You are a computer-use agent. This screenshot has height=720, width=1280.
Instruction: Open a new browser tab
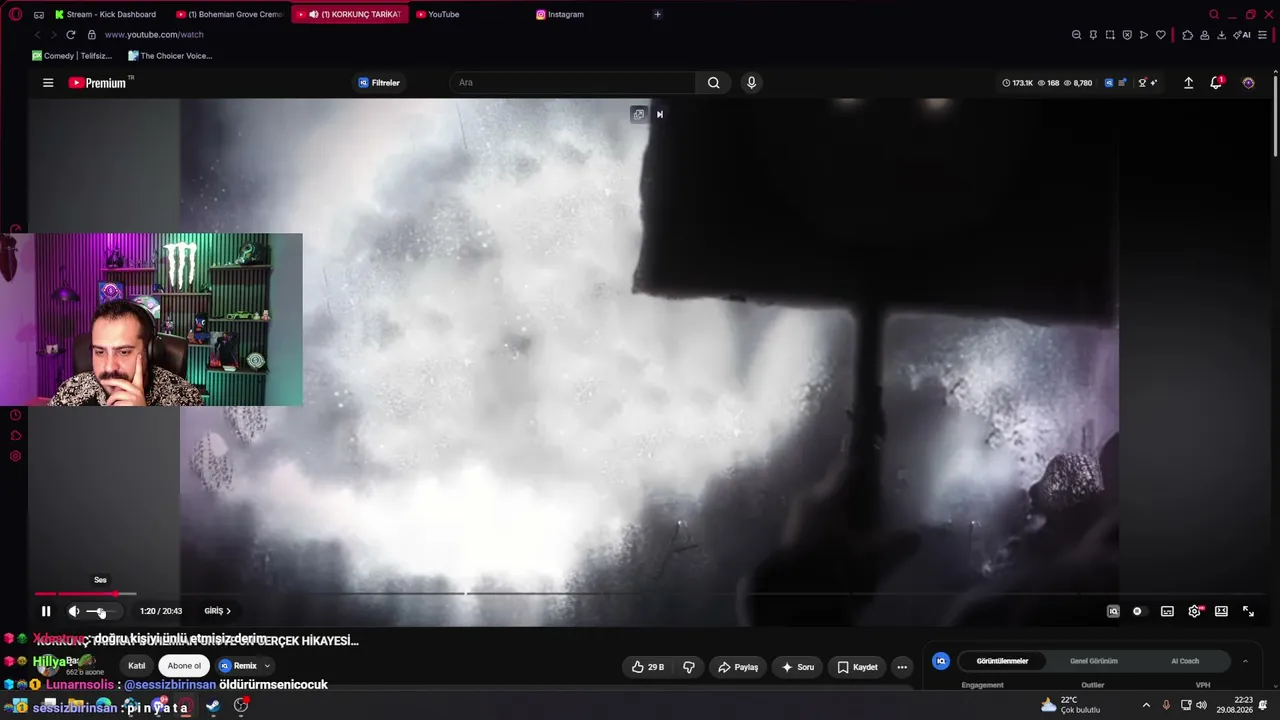pos(657,15)
